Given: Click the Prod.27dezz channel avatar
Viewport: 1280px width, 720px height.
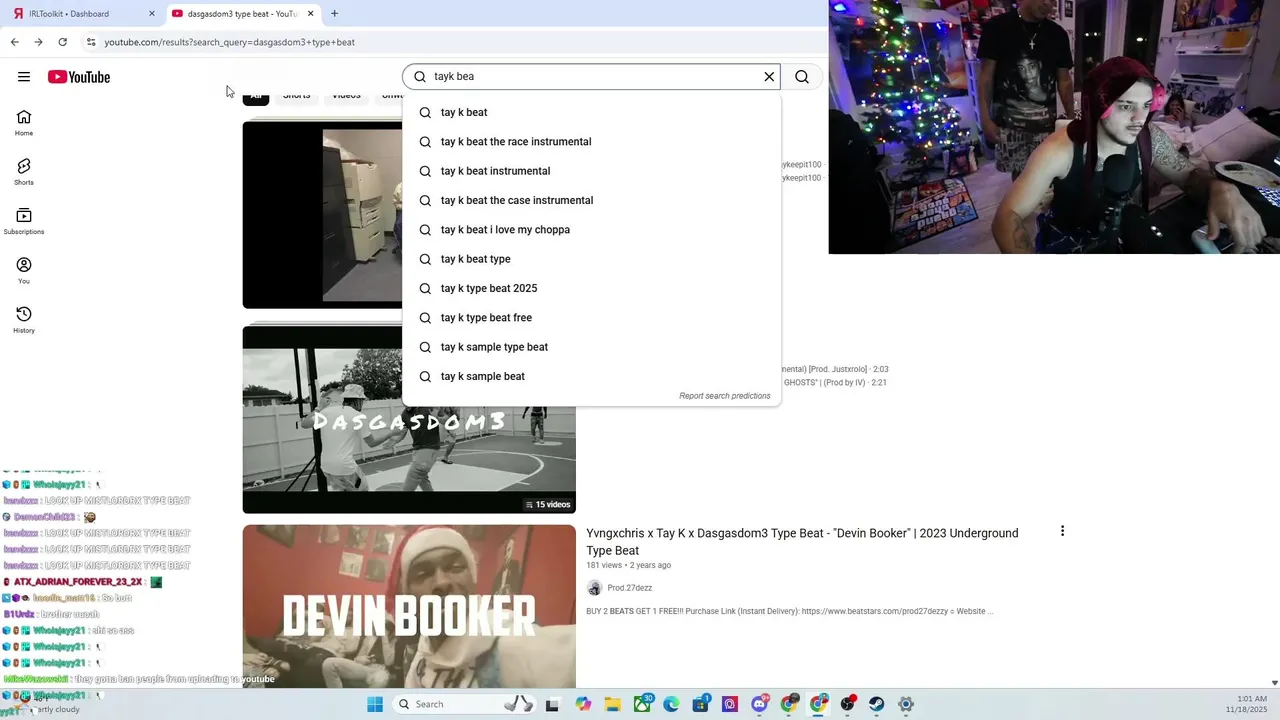Looking at the screenshot, I should 594,588.
